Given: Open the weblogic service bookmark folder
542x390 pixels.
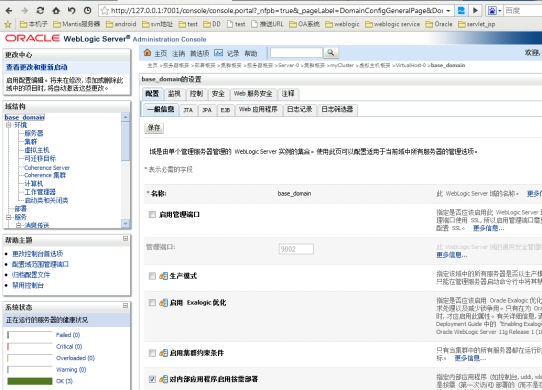Looking at the screenshot, I should (392, 24).
